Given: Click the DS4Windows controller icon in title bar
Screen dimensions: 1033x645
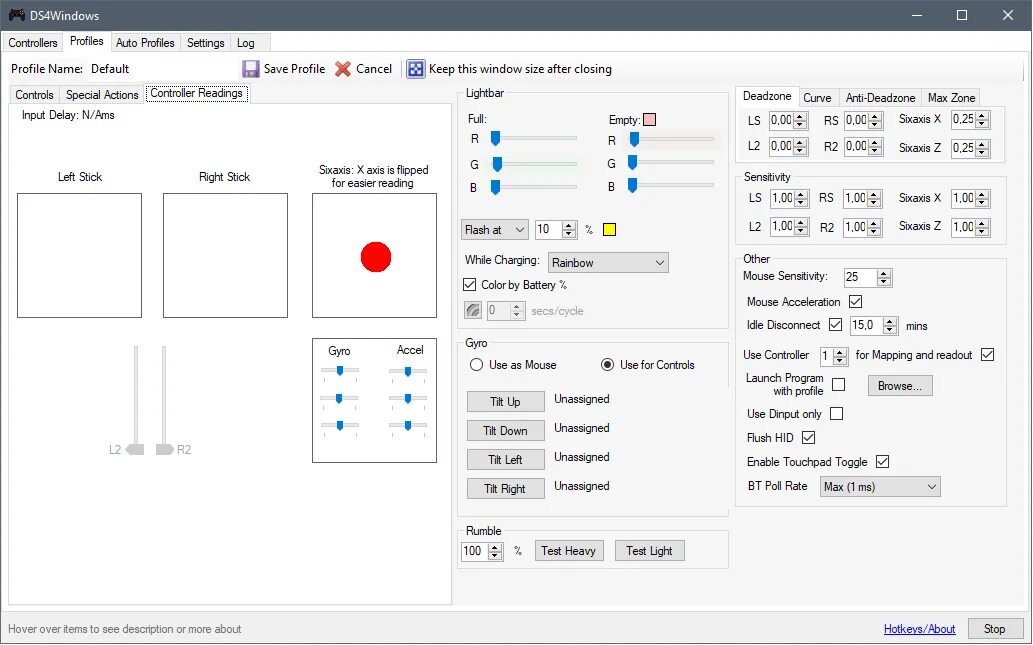Looking at the screenshot, I should pyautogui.click(x=16, y=15).
